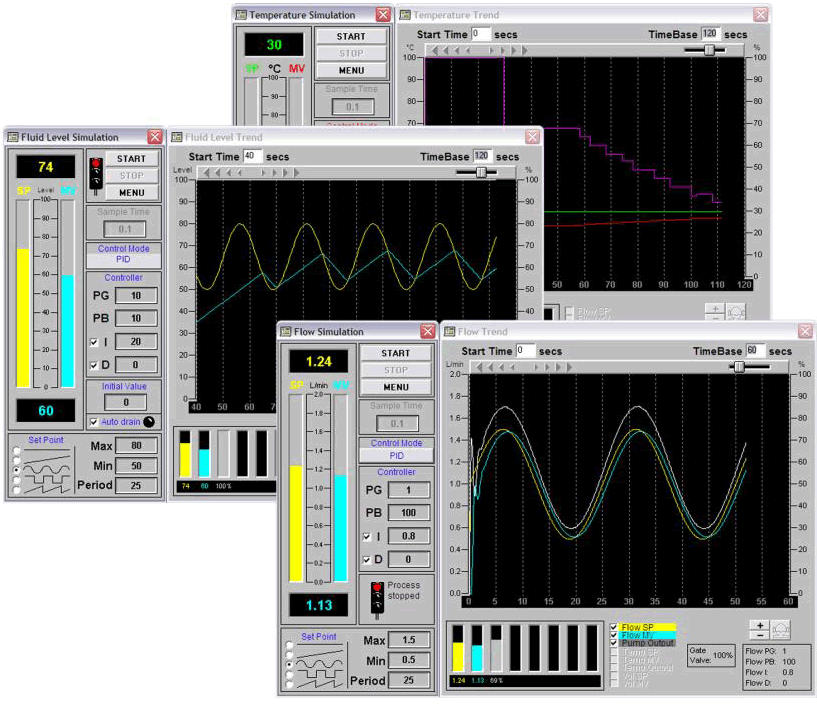
Task: Toggle the Auto drain checkbox
Action: tap(94, 422)
